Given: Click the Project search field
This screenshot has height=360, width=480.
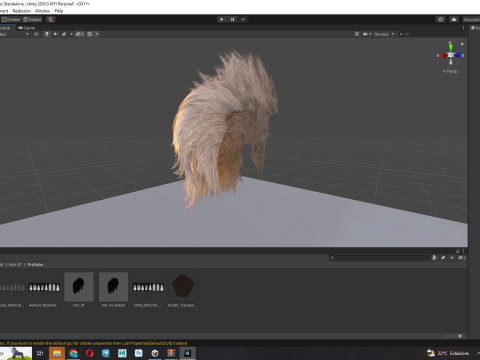Looking at the screenshot, I should point(380,257).
